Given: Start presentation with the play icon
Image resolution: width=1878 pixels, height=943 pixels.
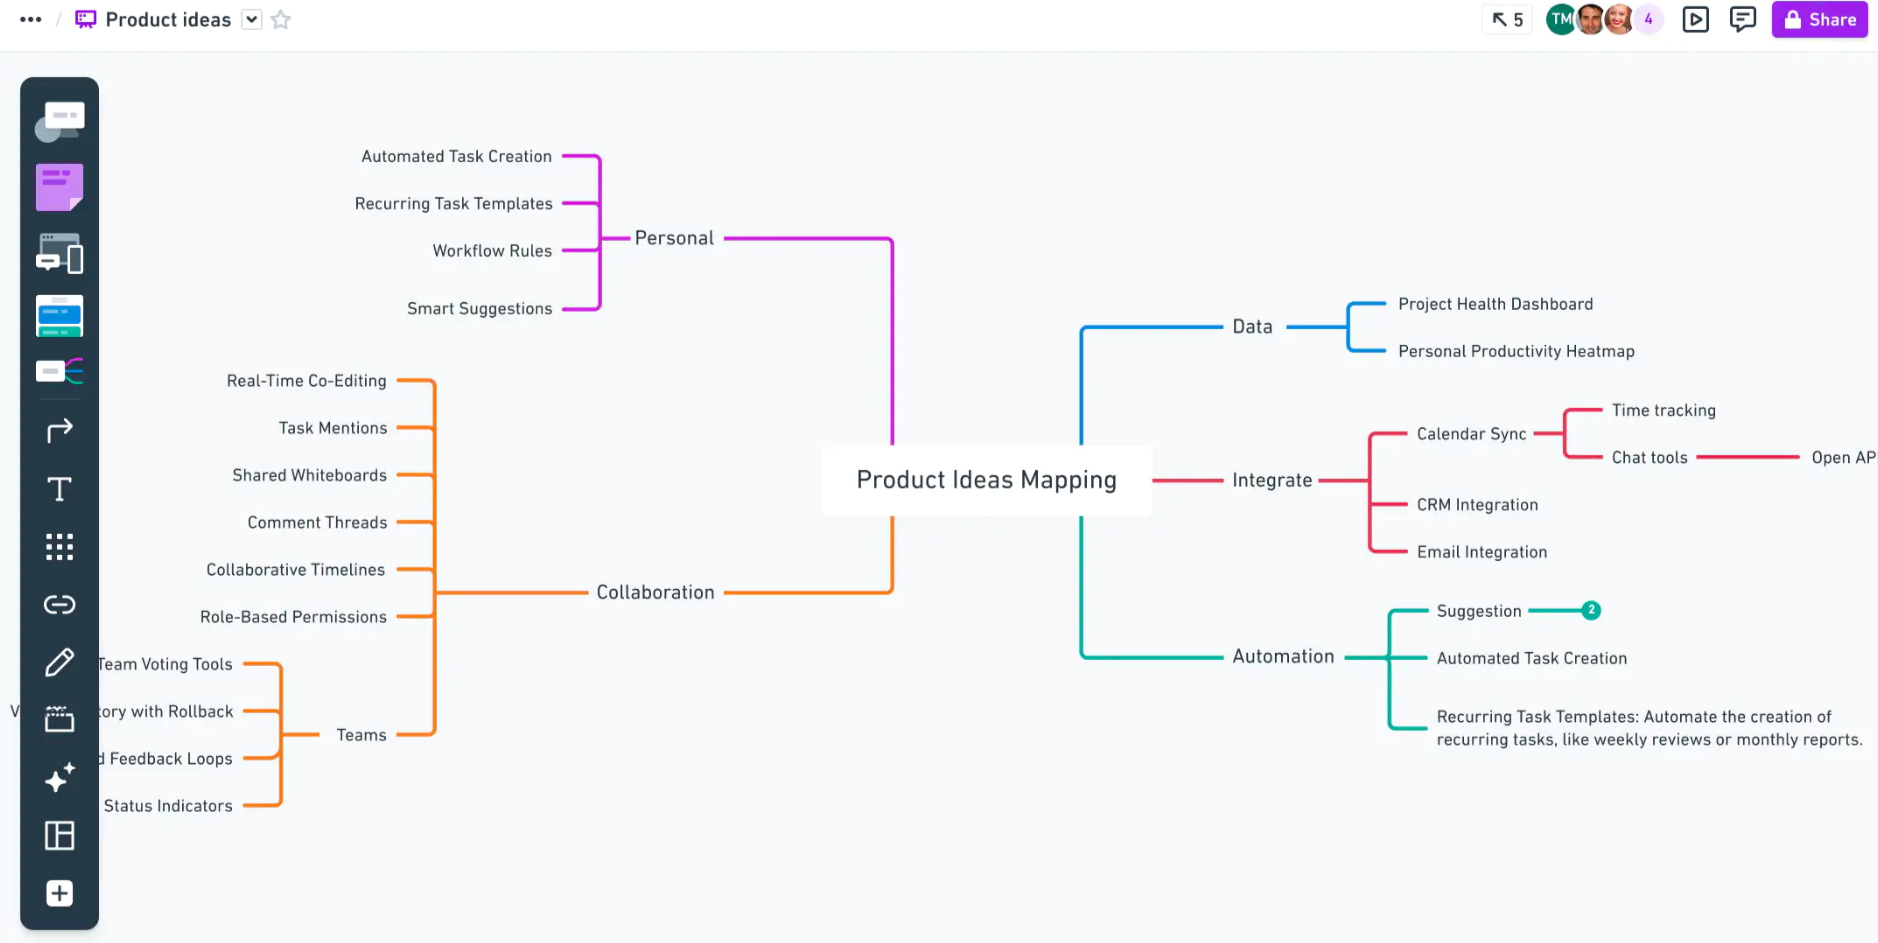Looking at the screenshot, I should (1695, 19).
